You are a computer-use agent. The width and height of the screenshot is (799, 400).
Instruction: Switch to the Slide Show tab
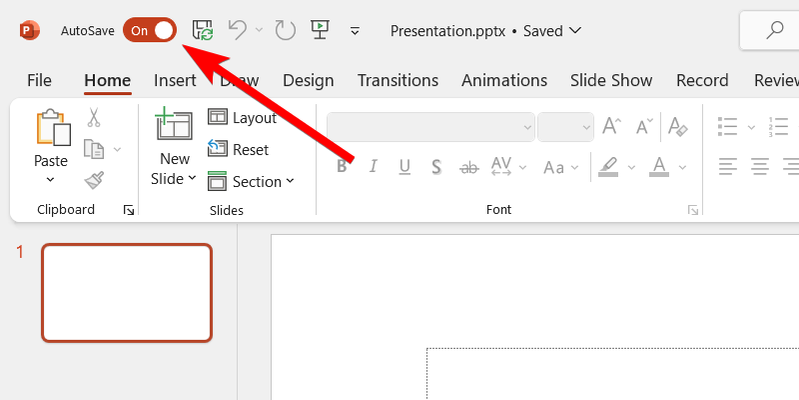[x=611, y=80]
